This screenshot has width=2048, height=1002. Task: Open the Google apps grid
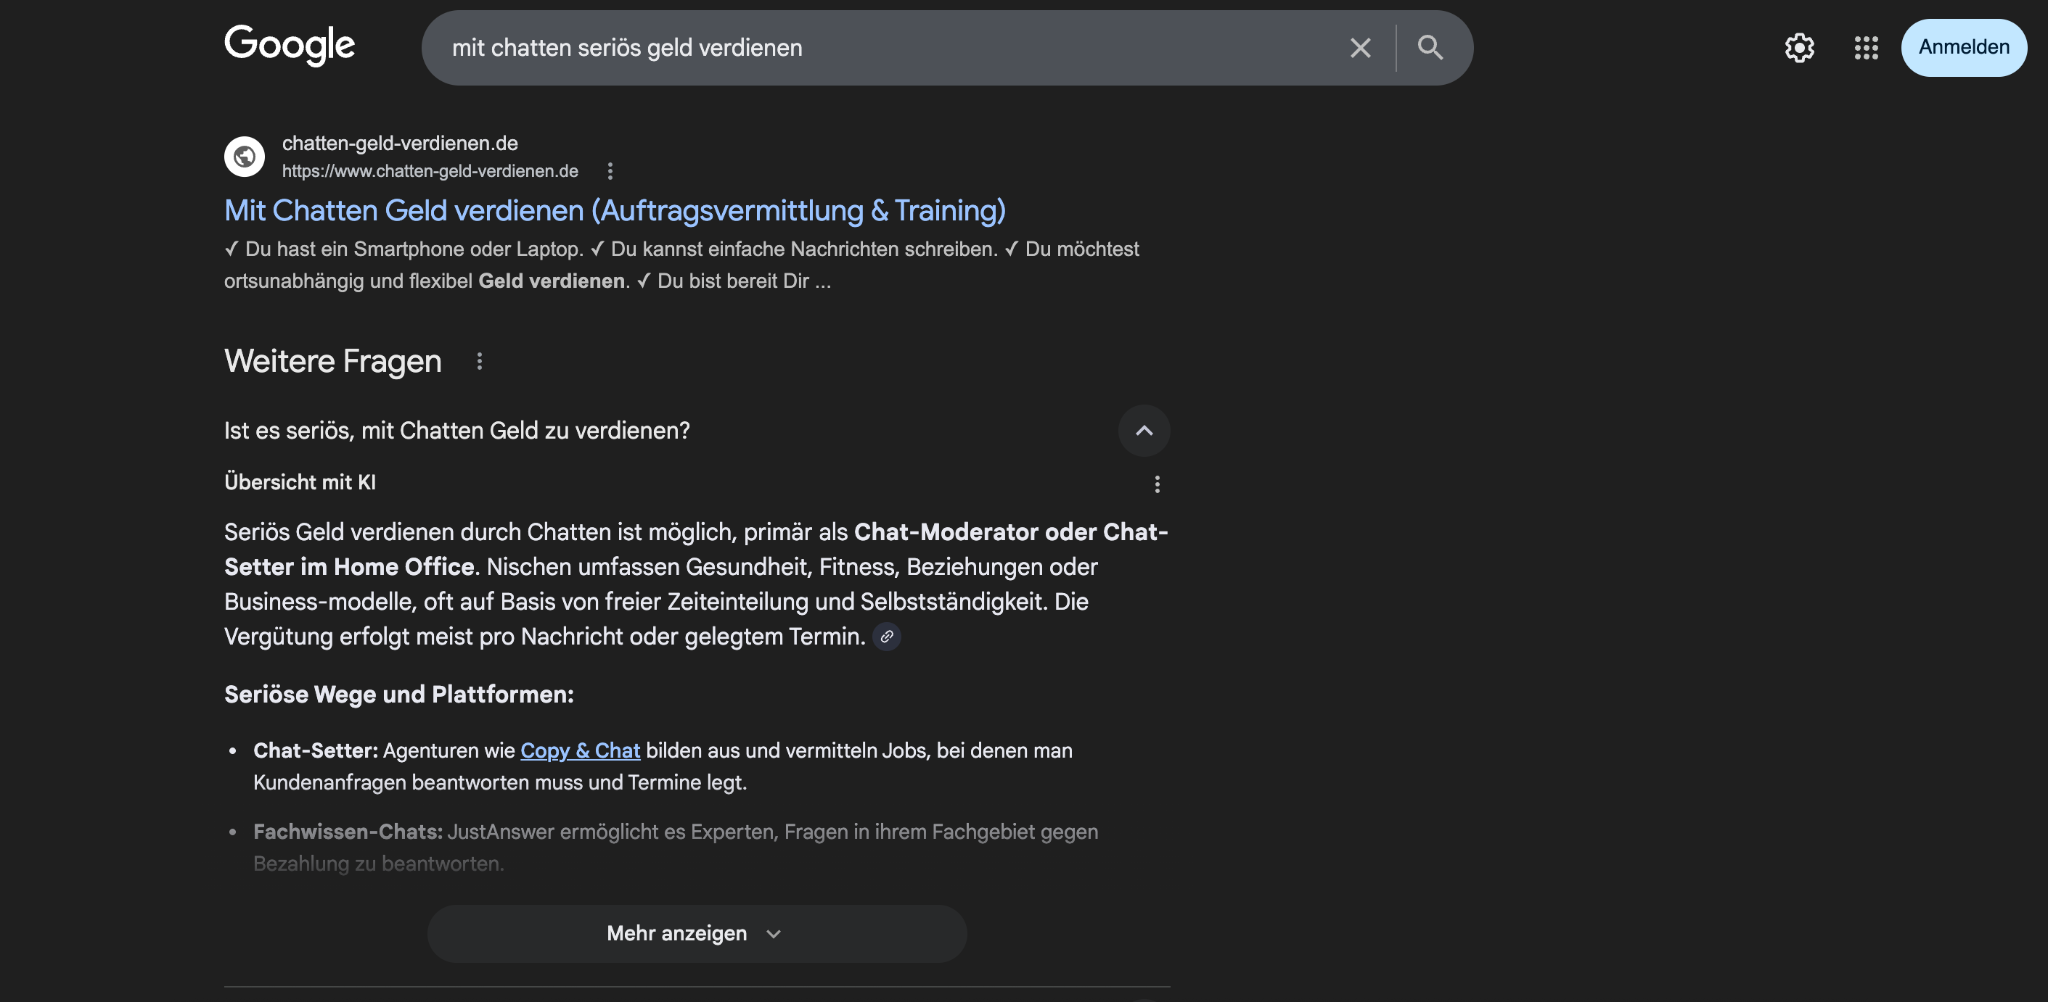1866,48
